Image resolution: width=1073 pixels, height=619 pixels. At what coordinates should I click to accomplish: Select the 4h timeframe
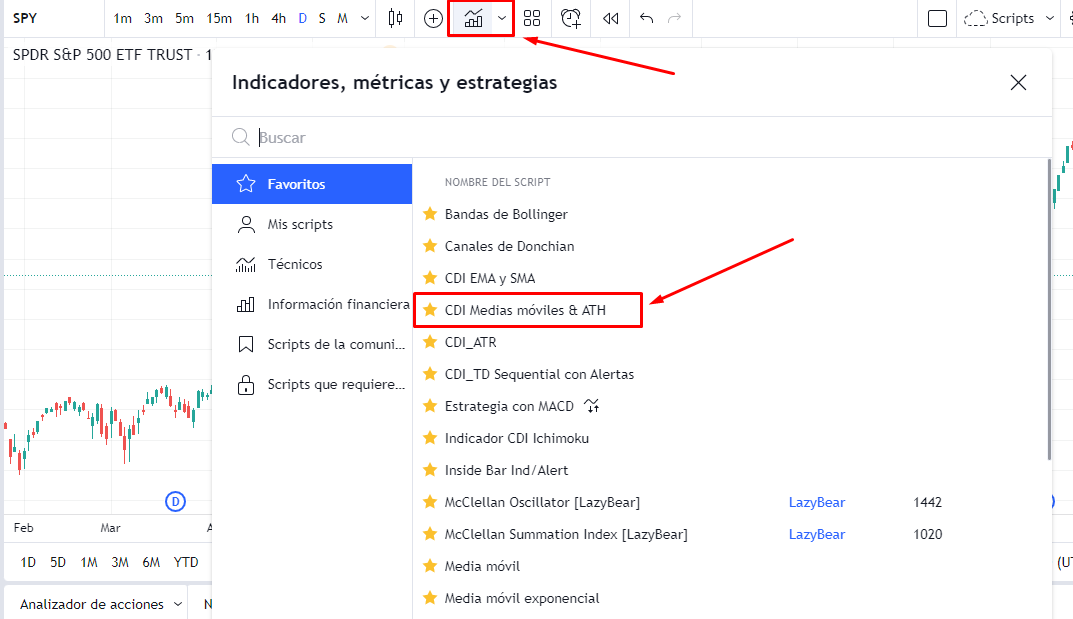tap(279, 18)
